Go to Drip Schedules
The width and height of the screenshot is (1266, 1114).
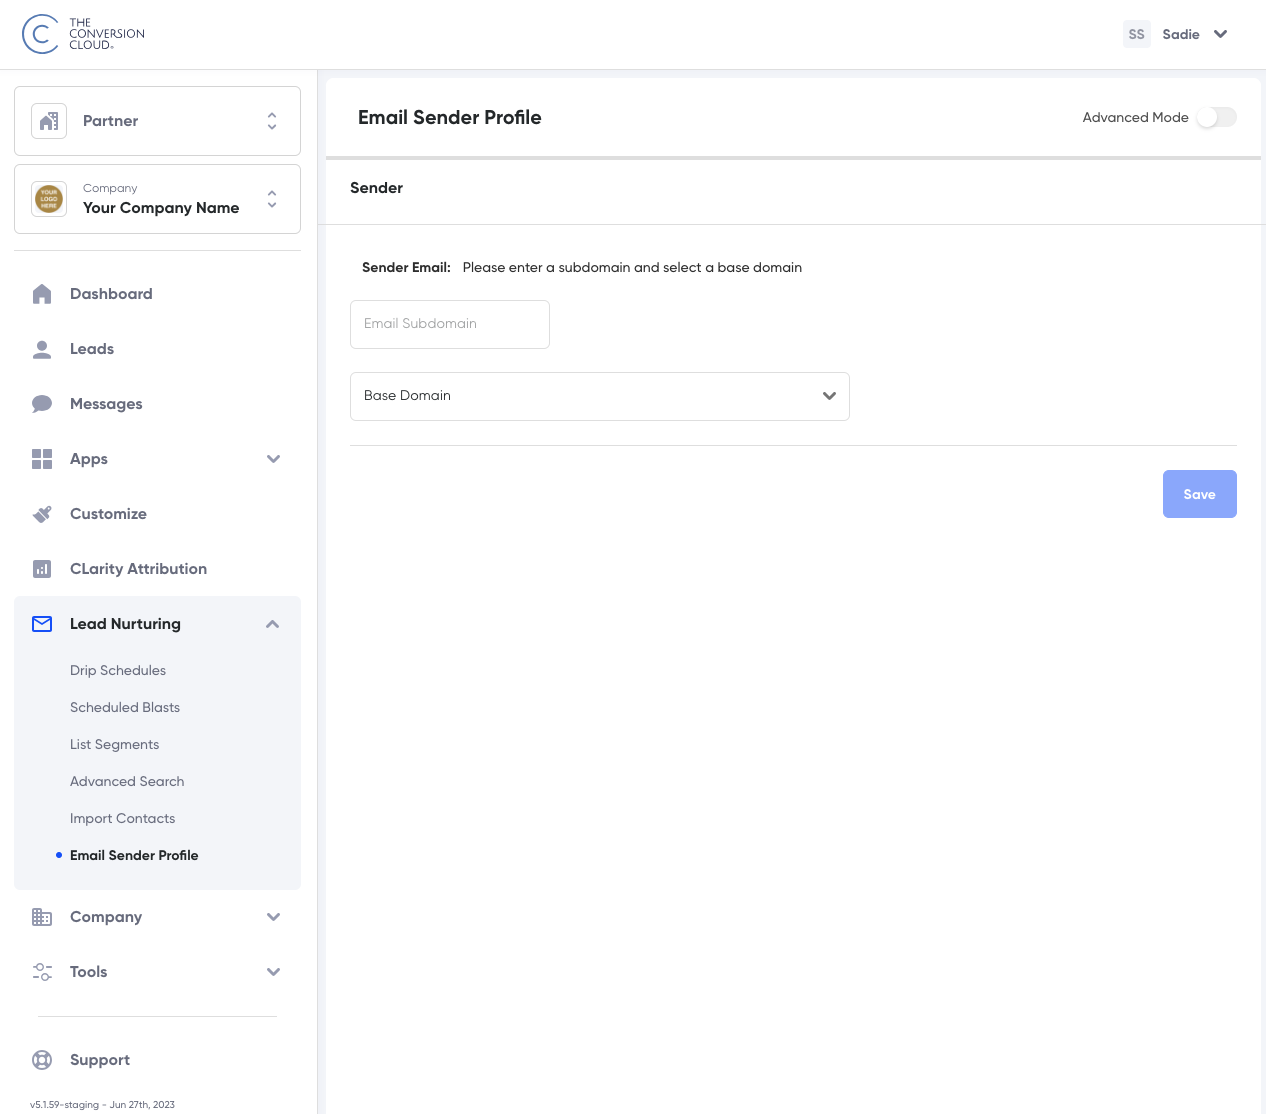[x=118, y=670]
